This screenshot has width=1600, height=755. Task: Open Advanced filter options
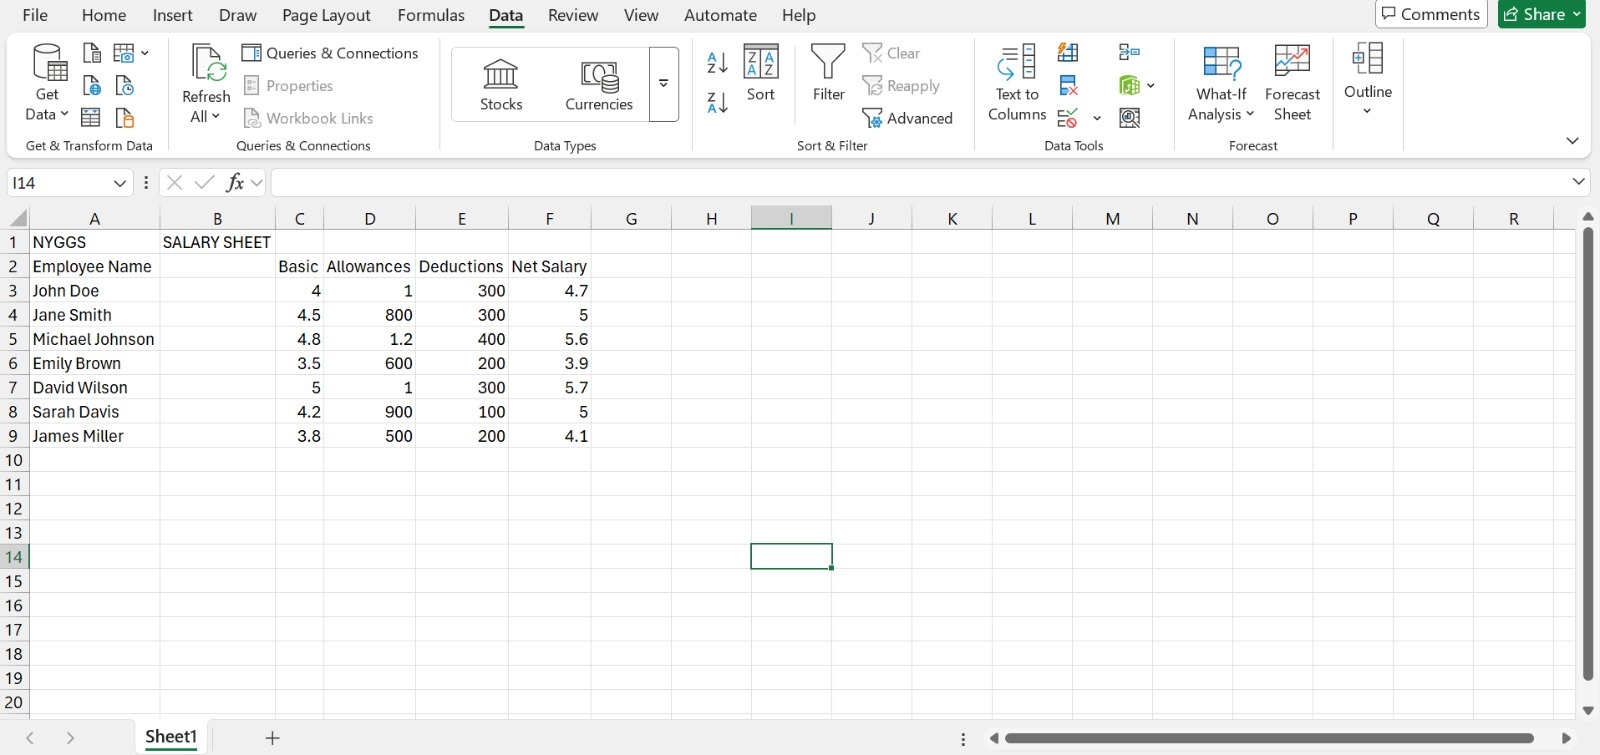(908, 118)
